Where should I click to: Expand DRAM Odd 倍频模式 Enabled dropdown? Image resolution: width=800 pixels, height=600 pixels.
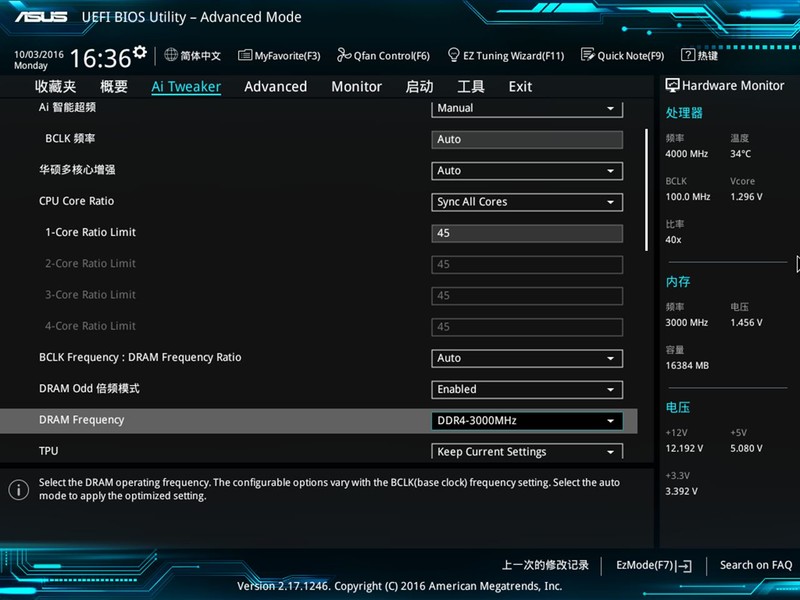click(527, 389)
